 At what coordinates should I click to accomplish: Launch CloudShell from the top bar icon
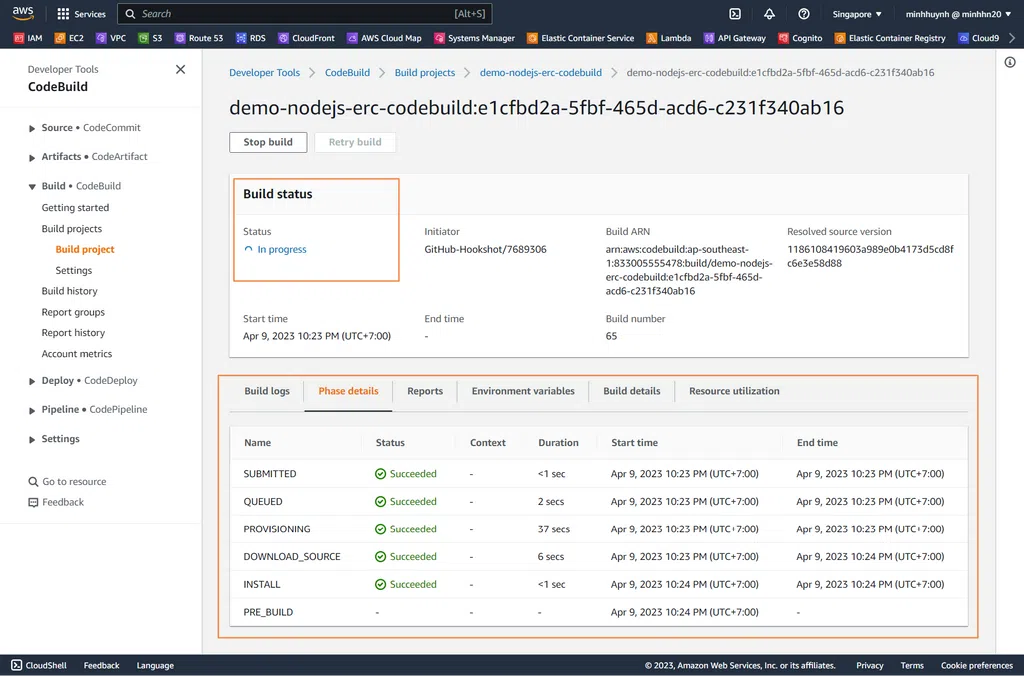click(x=735, y=14)
